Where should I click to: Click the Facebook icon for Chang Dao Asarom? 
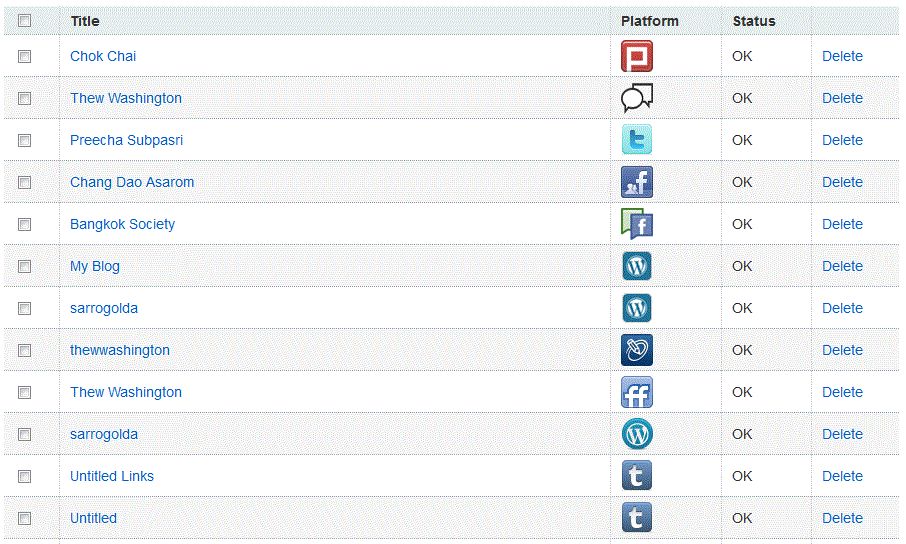[x=637, y=182]
